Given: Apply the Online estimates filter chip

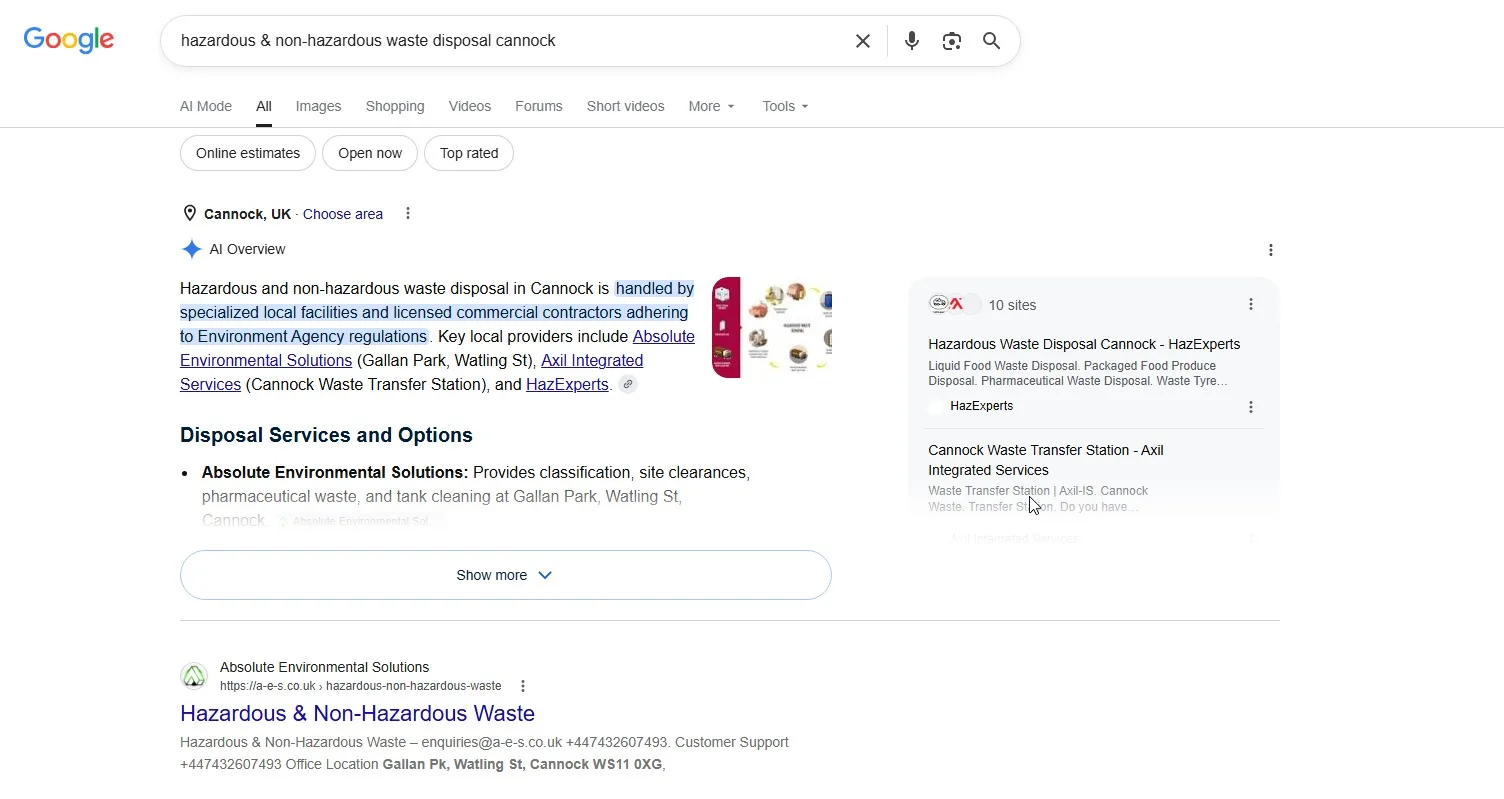Looking at the screenshot, I should pos(248,153).
